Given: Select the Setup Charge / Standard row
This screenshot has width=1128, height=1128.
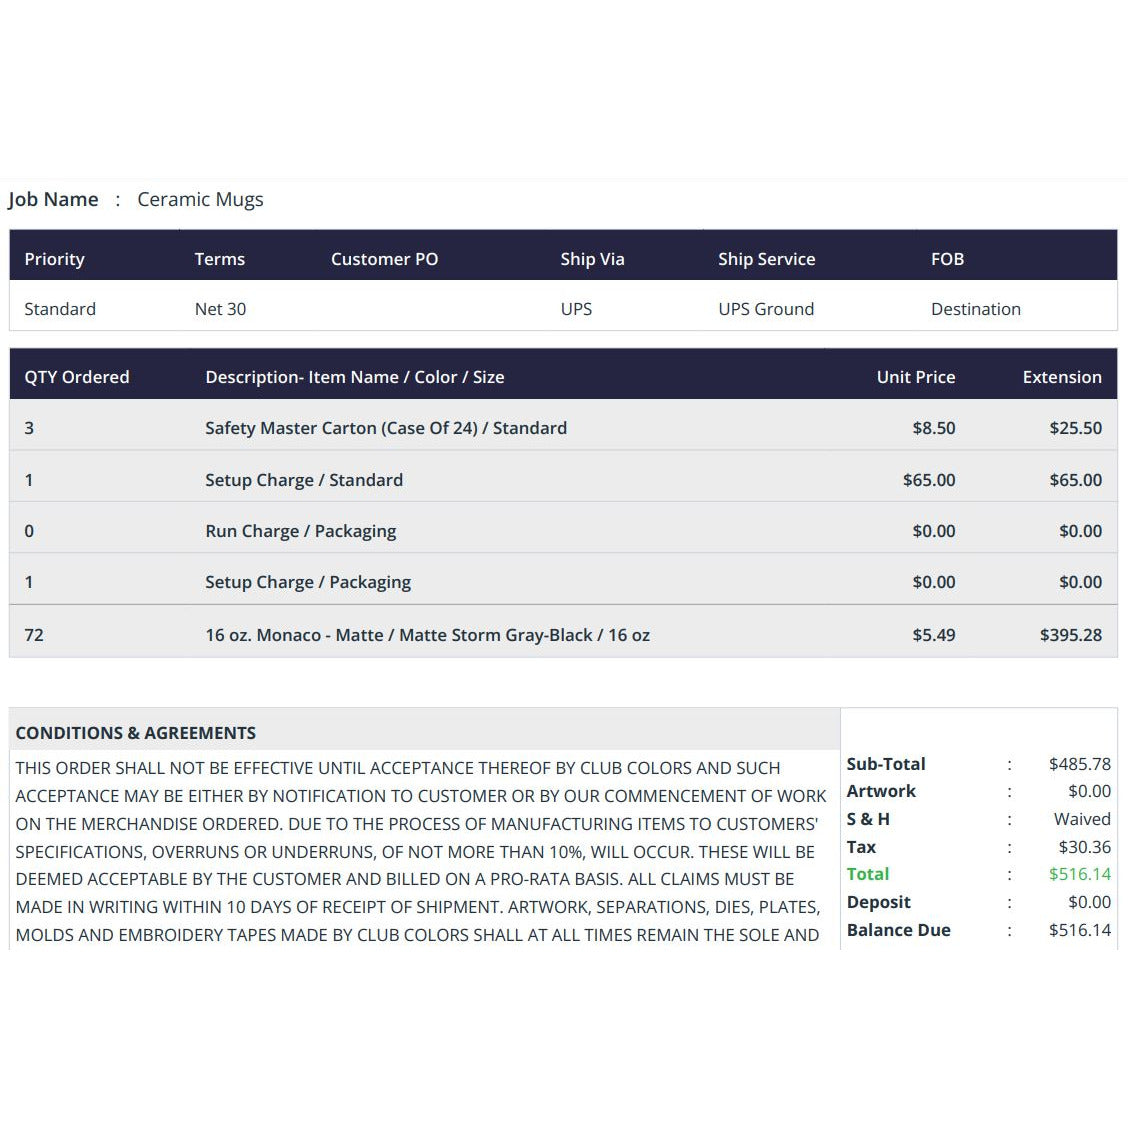Looking at the screenshot, I should [563, 480].
